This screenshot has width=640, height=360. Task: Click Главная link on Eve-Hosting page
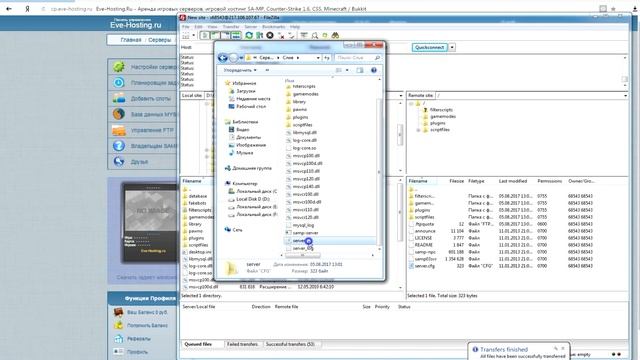tap(131, 40)
